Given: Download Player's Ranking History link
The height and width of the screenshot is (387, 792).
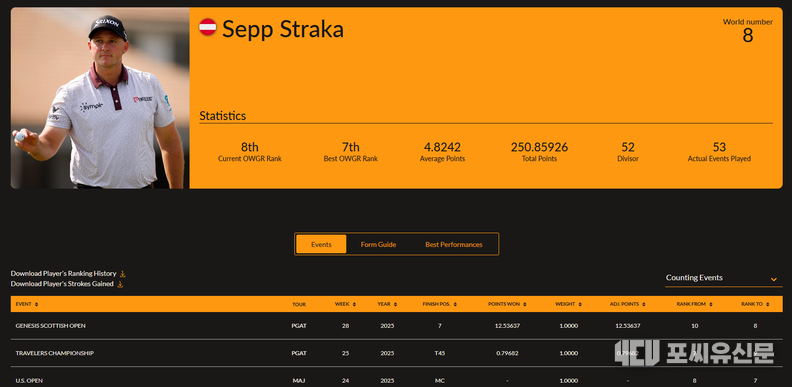Looking at the screenshot, I should click(x=64, y=273).
